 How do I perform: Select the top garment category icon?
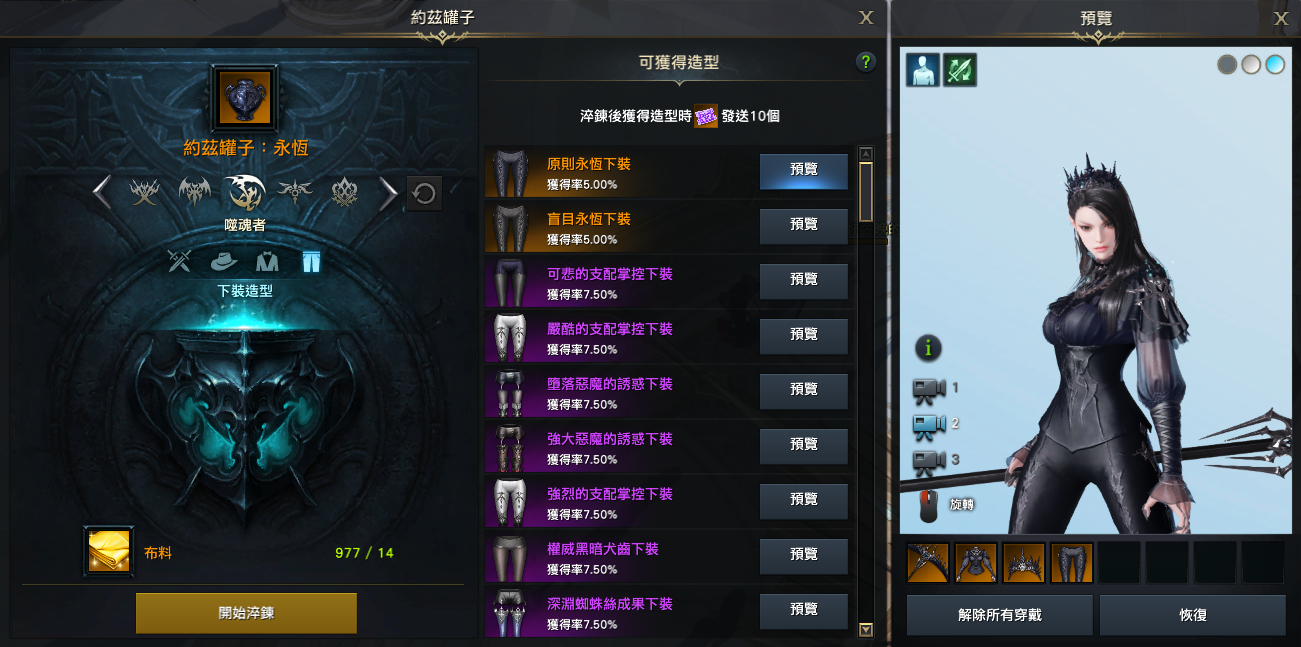[x=266, y=262]
